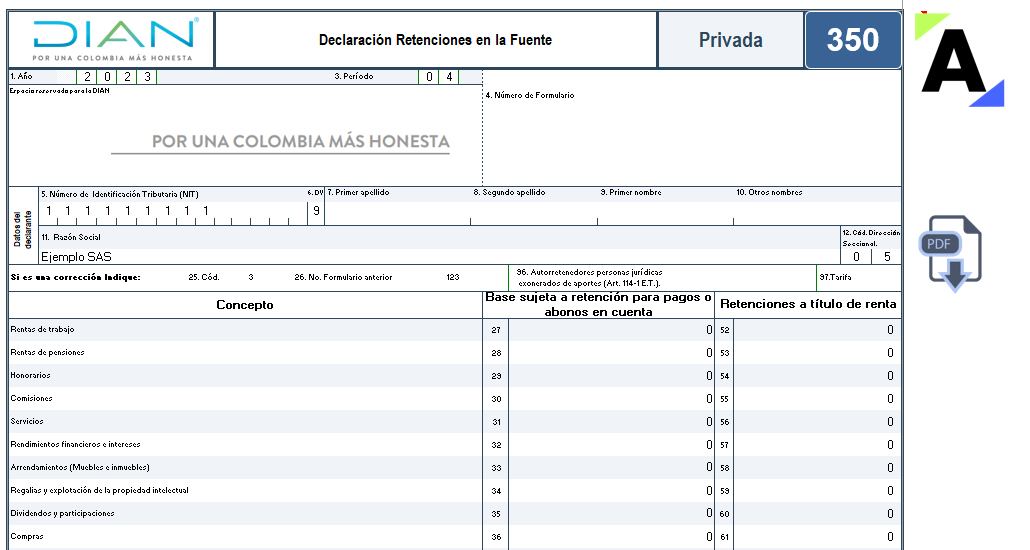Viewport: 1030px width, 550px height.
Task: Select the Dividendos y participaciones label
Action: (62, 513)
